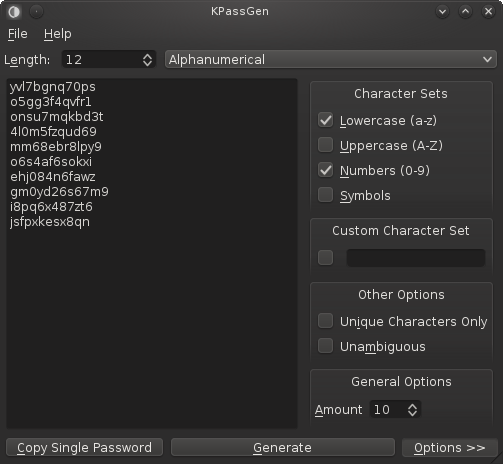Select password mm68ebr8lpy9
The image size is (503, 464).
(x=56, y=147)
